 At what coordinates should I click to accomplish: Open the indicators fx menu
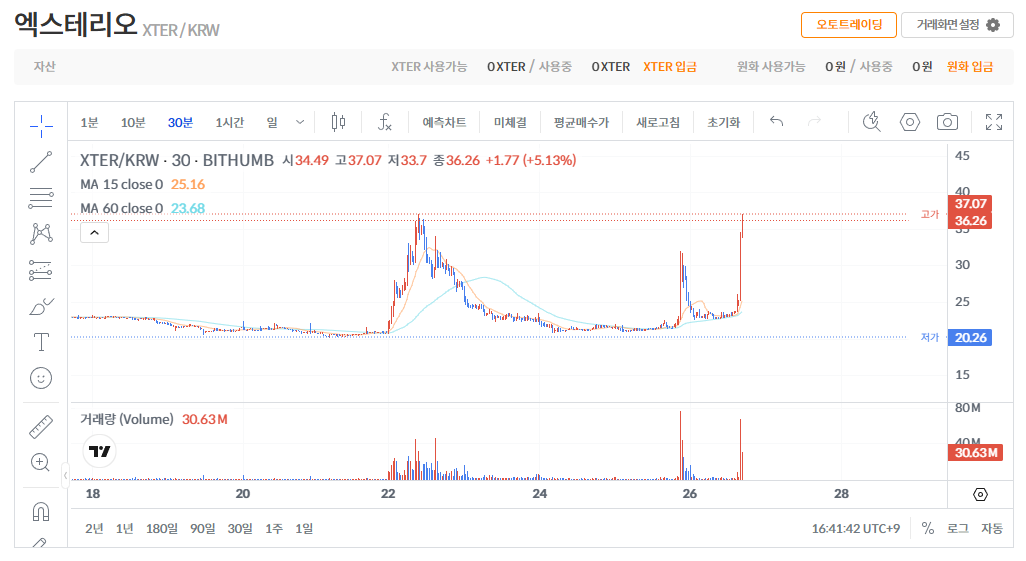click(385, 122)
